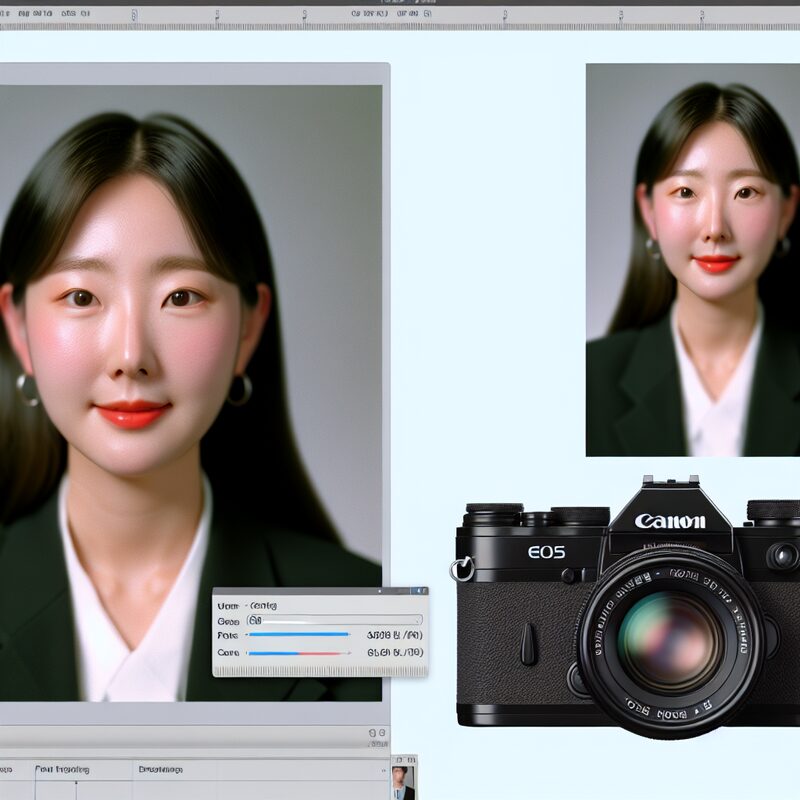
Task: Click the Canon logo on the camera top
Action: pyautogui.click(x=670, y=521)
